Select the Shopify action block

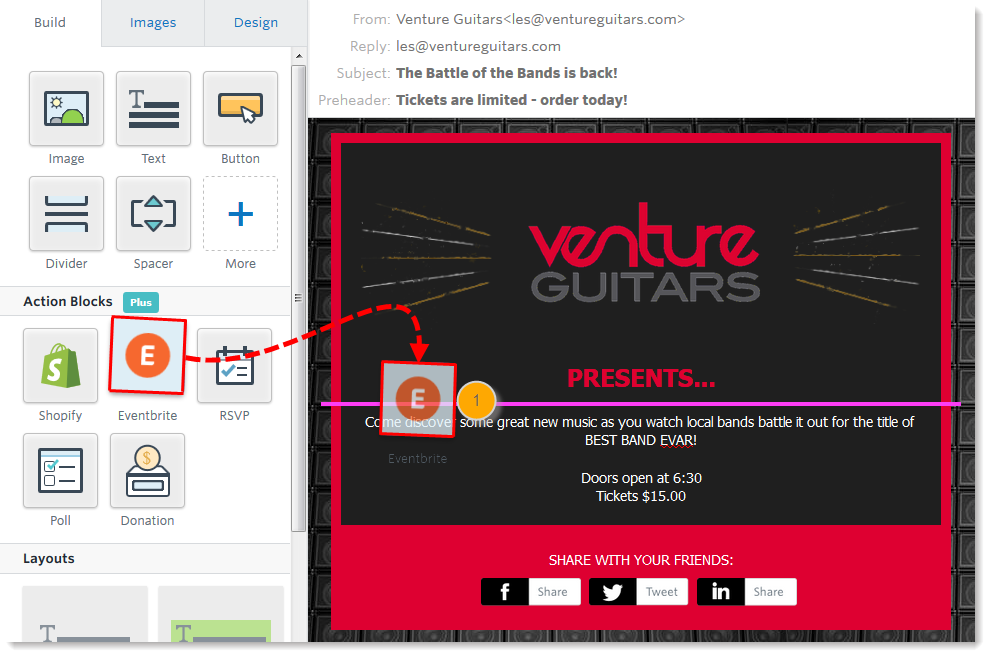[x=61, y=365]
